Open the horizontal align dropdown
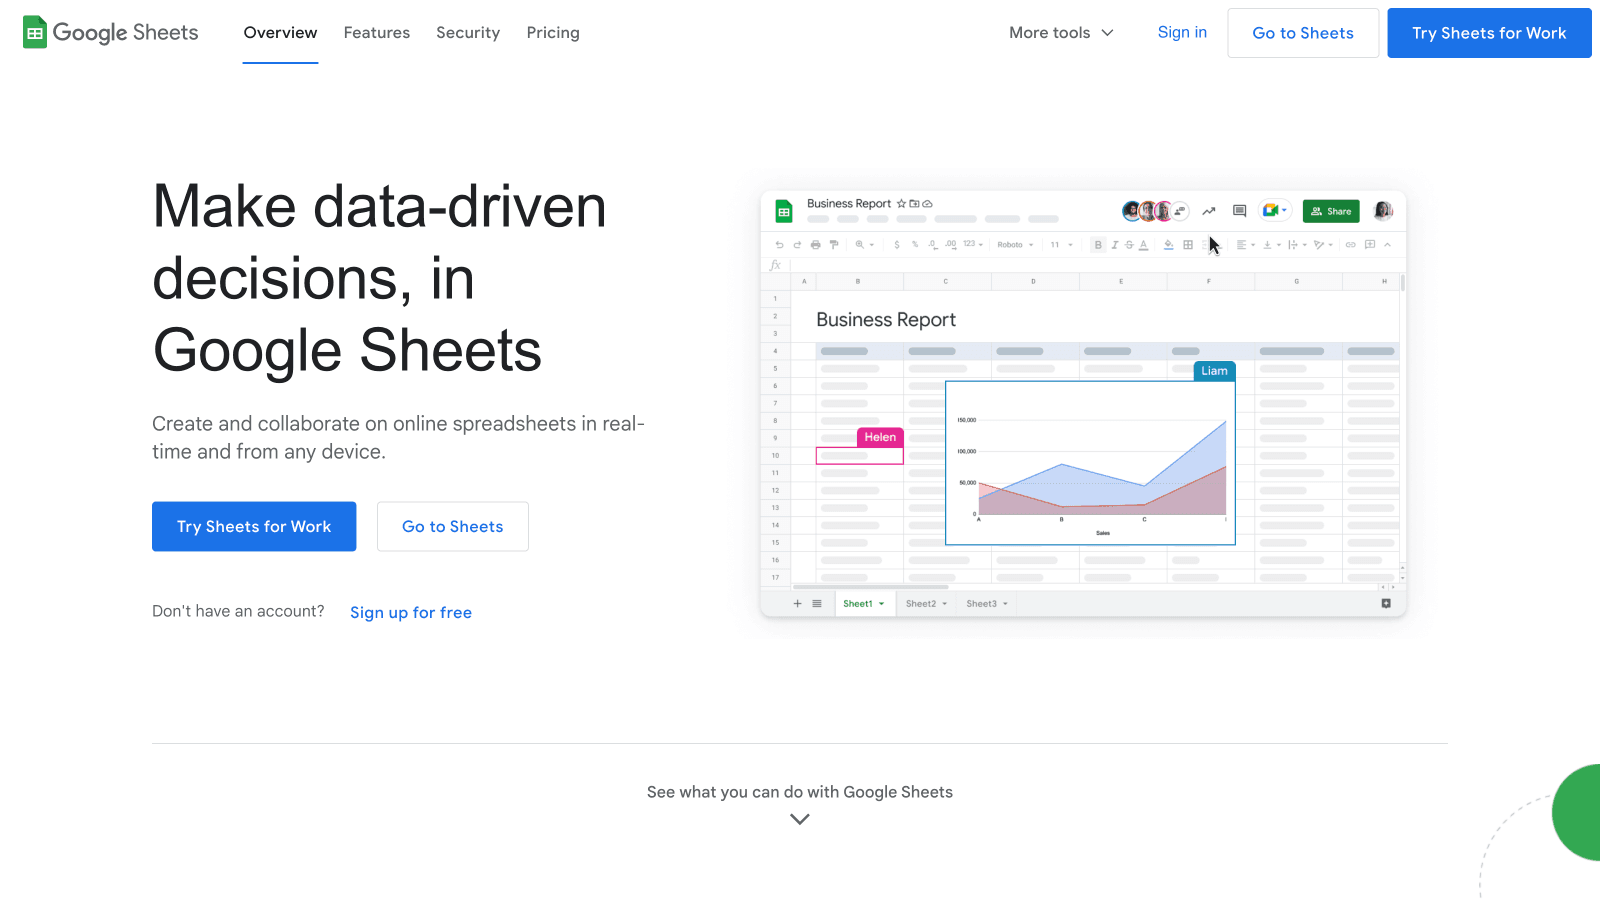The height and width of the screenshot is (900, 1600). (1245, 244)
